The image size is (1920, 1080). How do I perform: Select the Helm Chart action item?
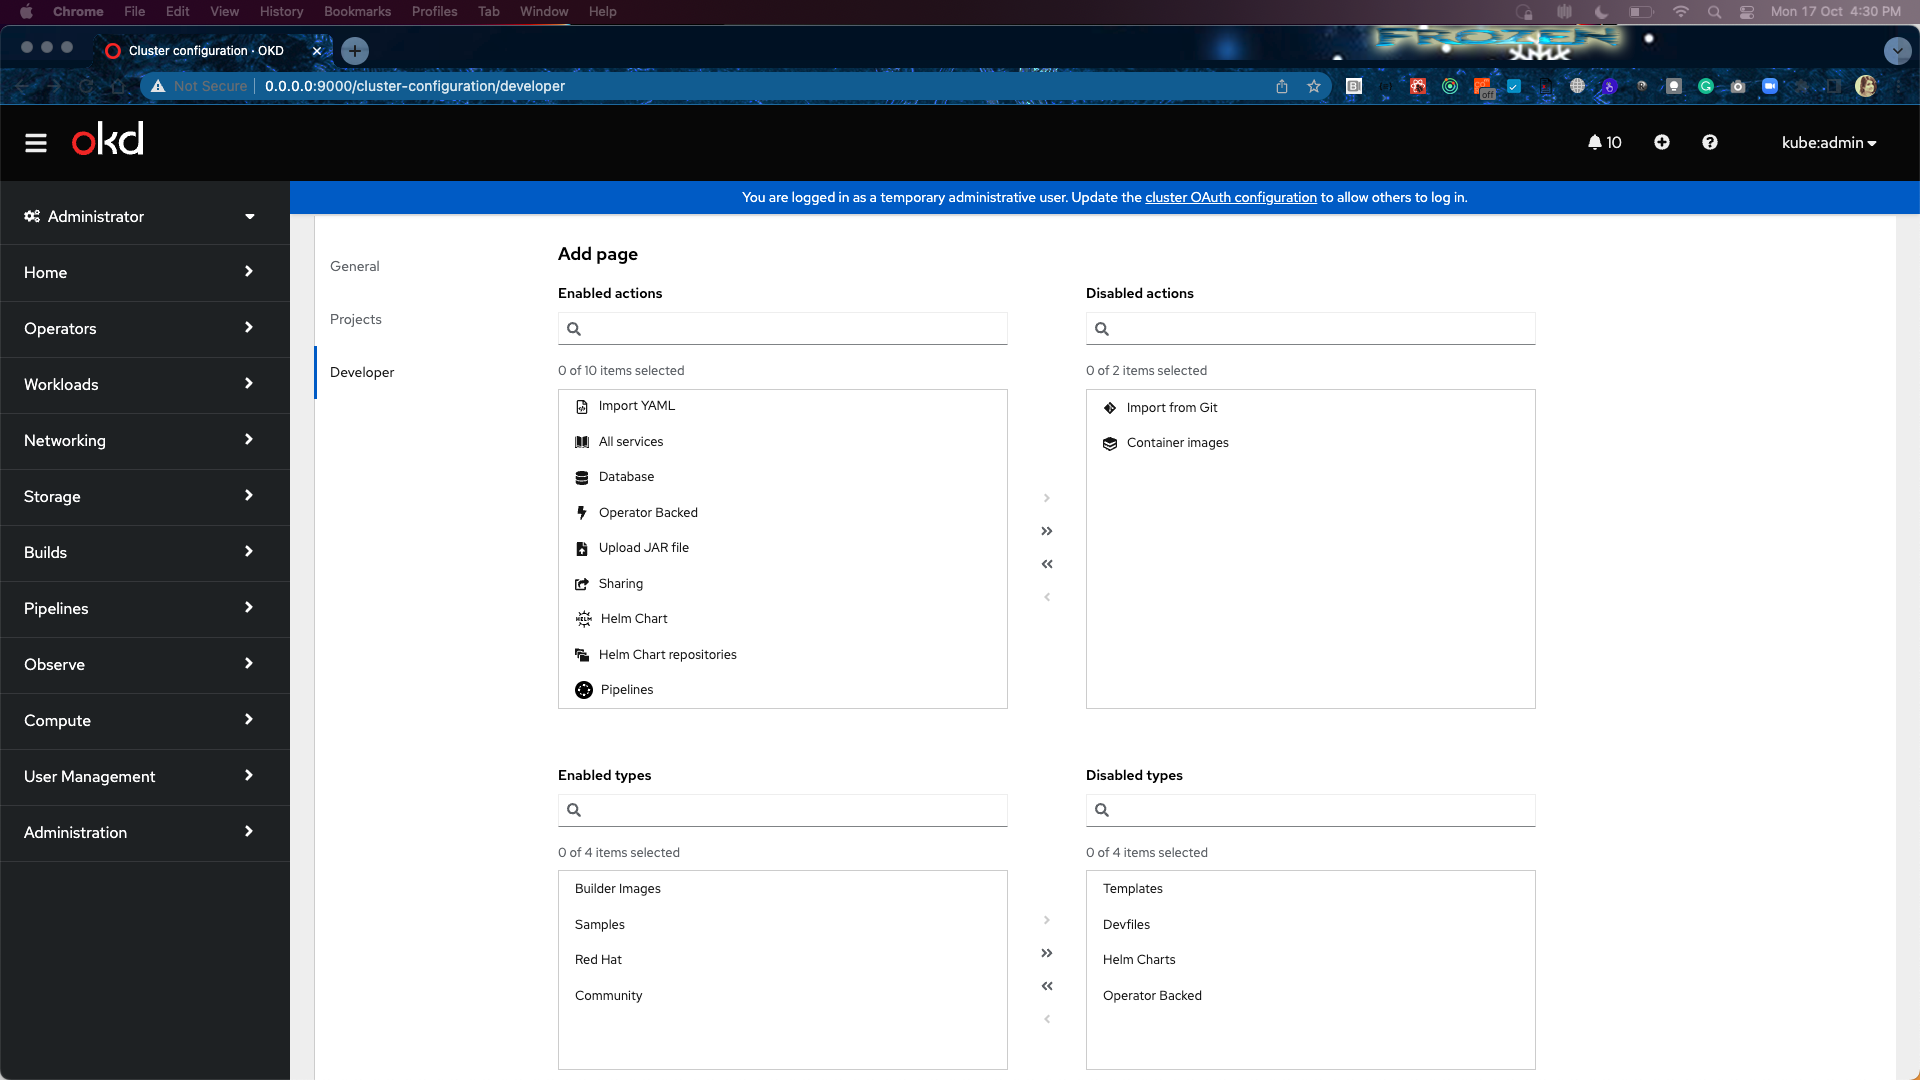click(634, 619)
